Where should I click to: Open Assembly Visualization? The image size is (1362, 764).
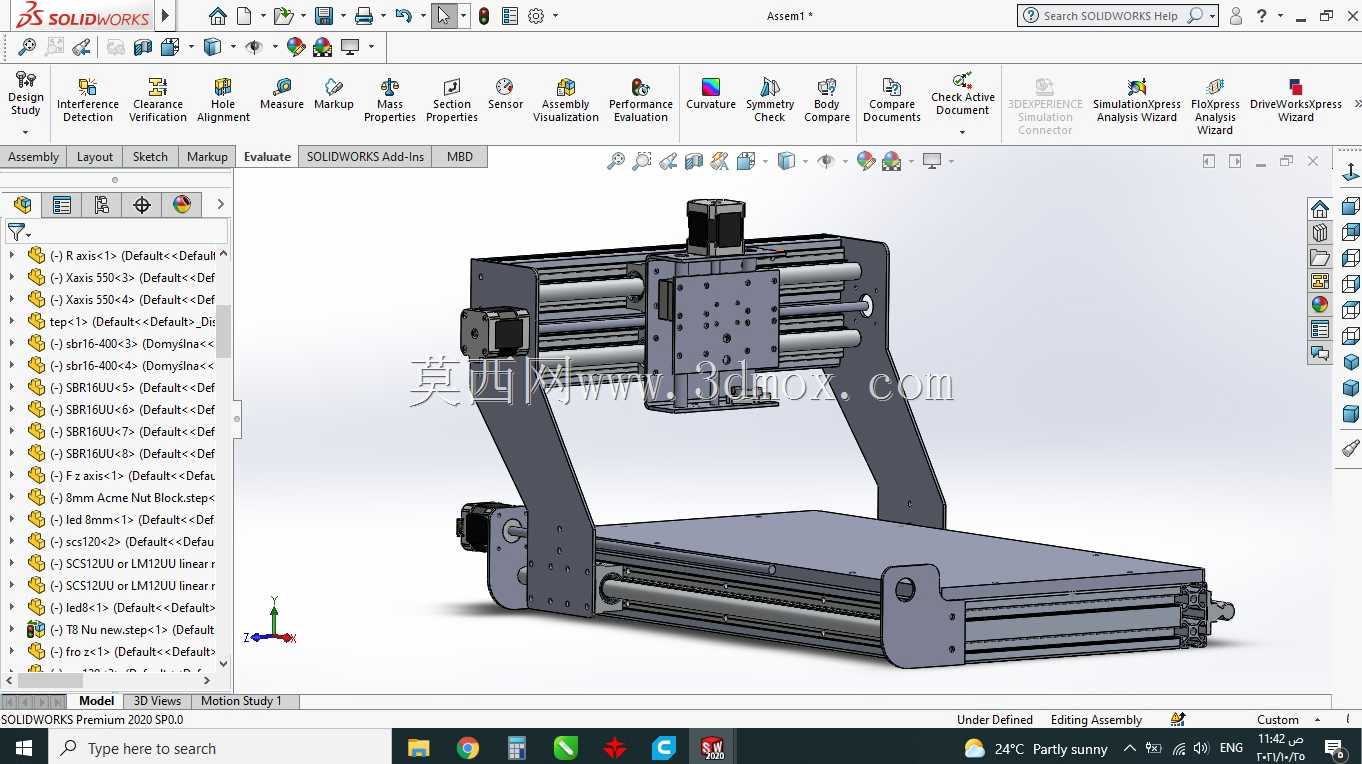point(566,100)
